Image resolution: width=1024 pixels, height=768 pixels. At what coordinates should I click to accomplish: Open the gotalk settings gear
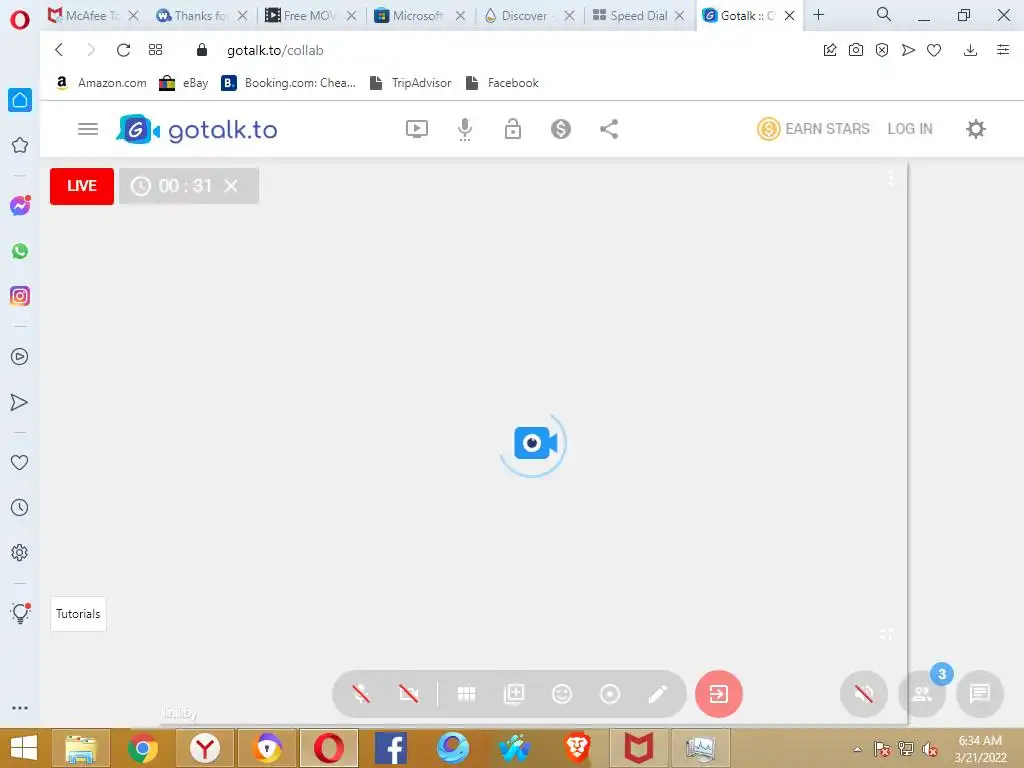(976, 129)
